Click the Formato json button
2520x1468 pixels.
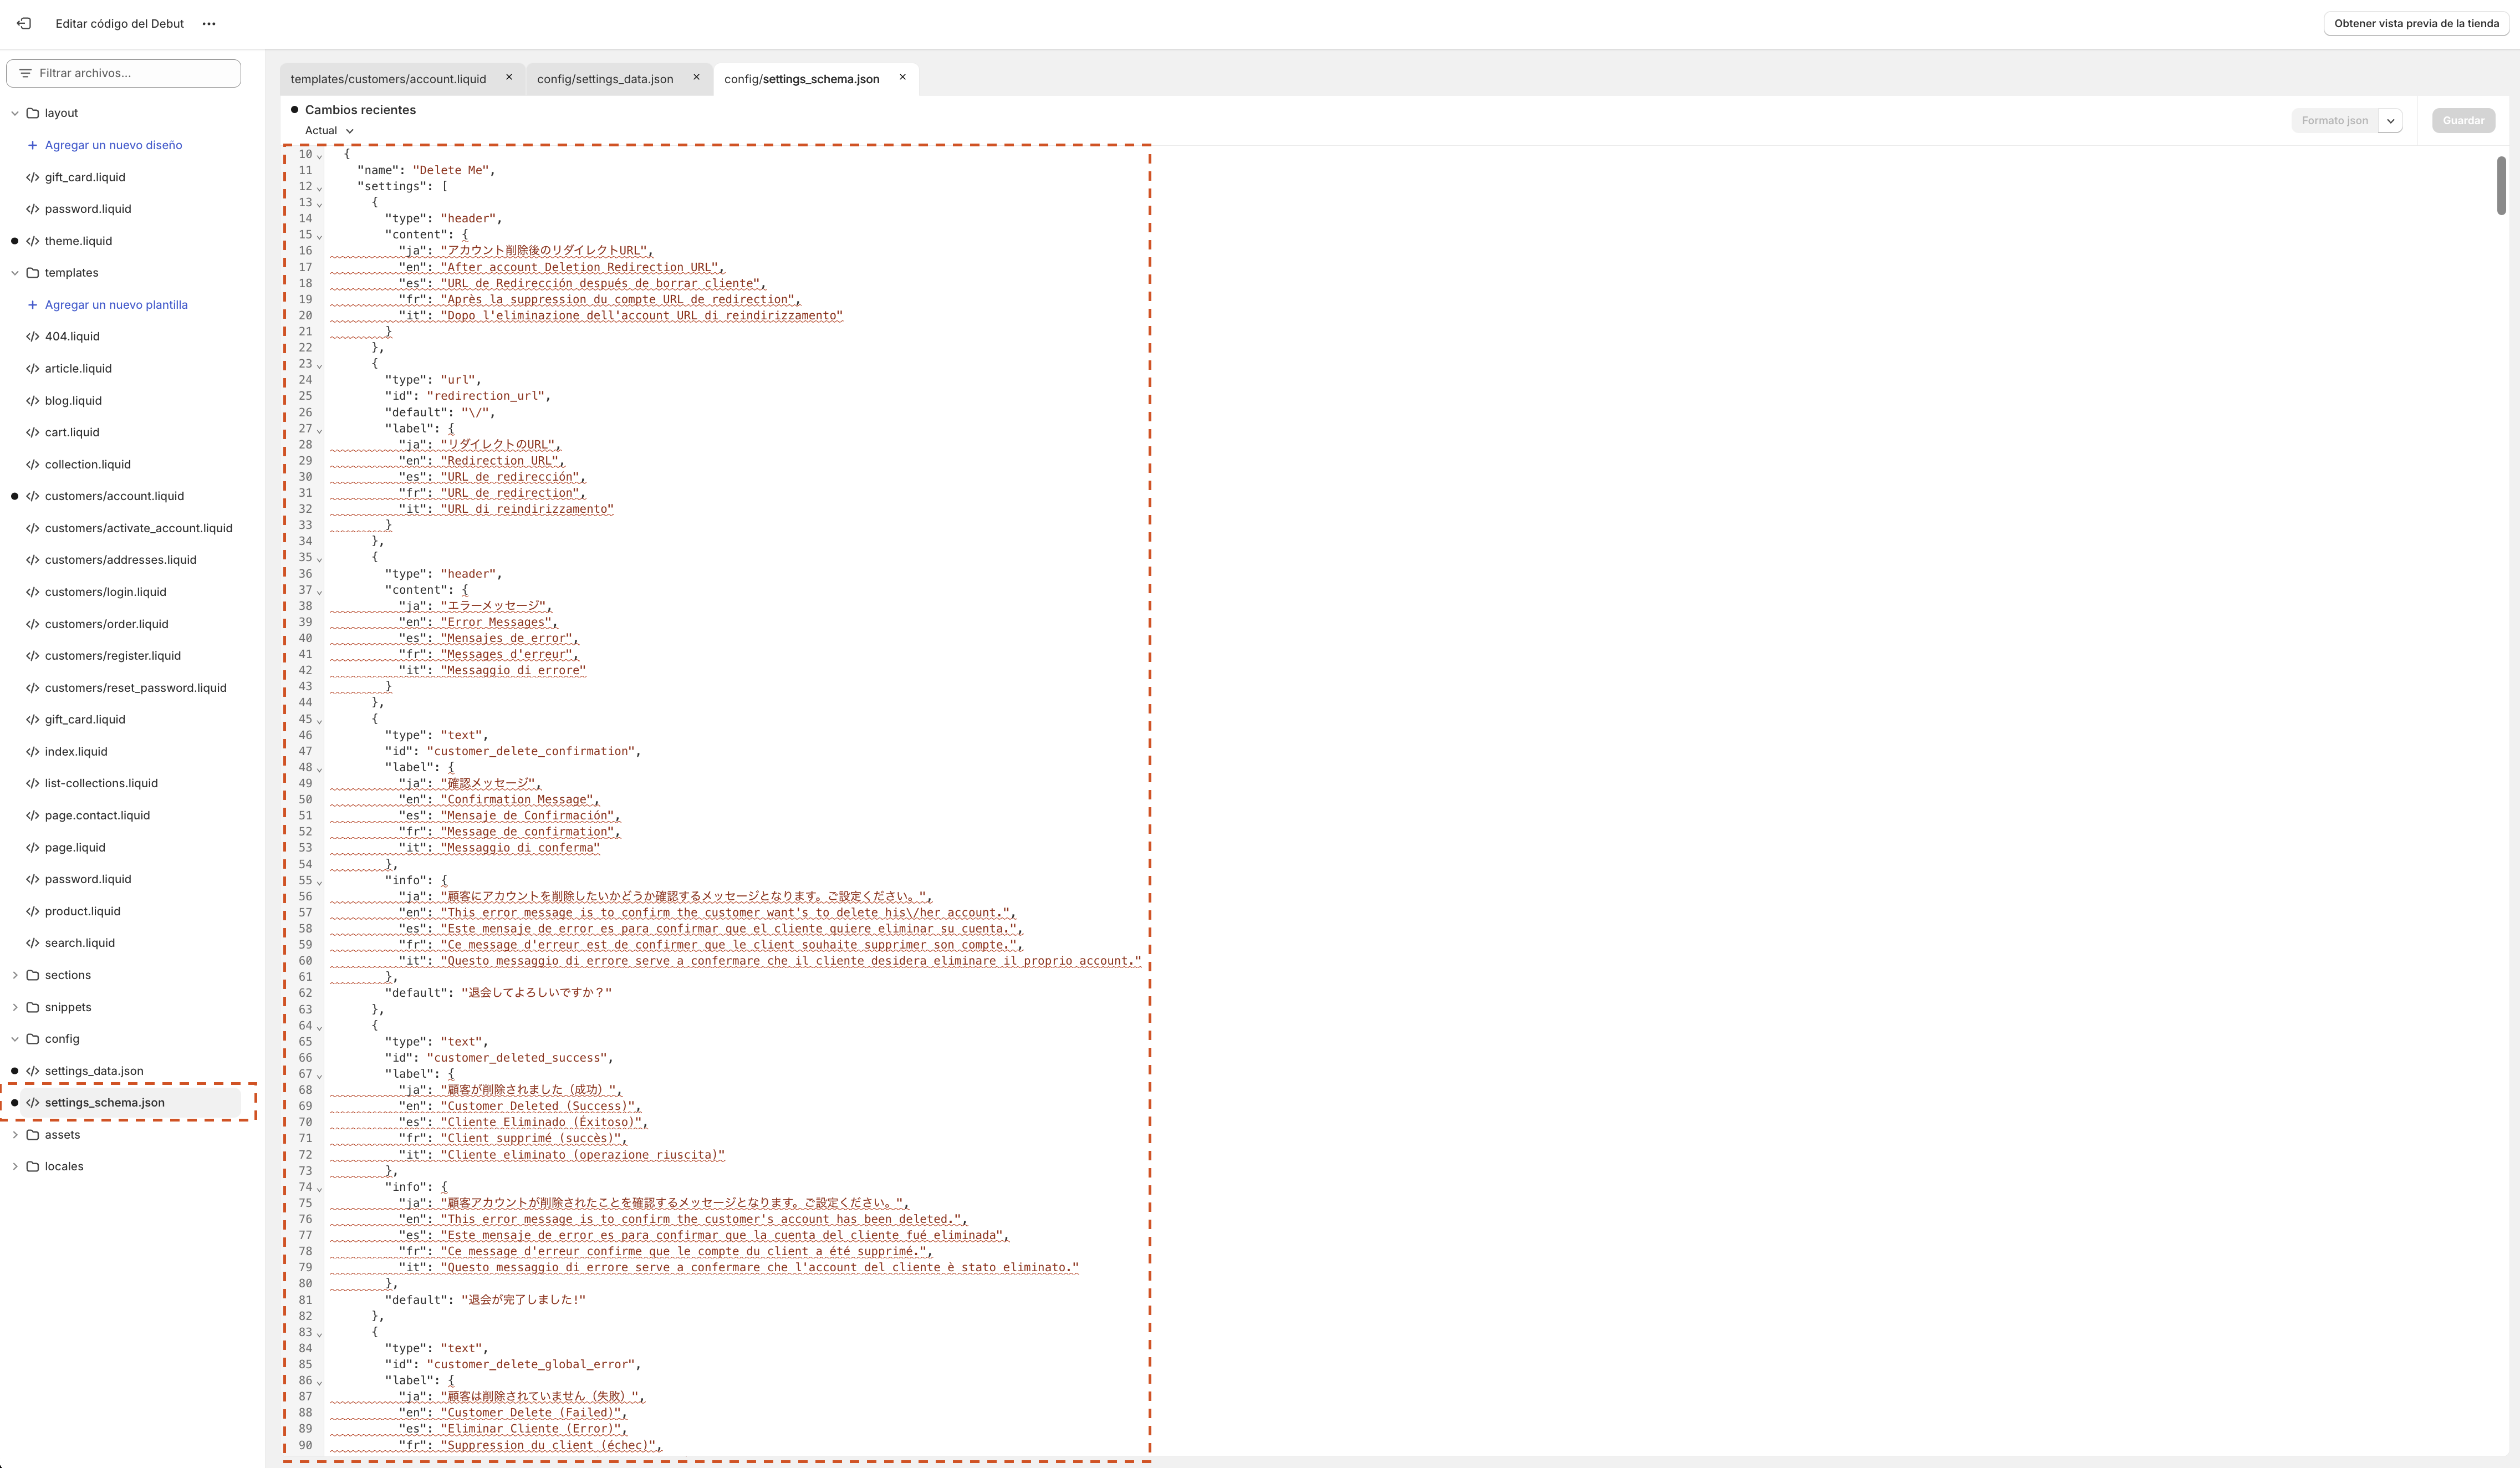point(2334,121)
